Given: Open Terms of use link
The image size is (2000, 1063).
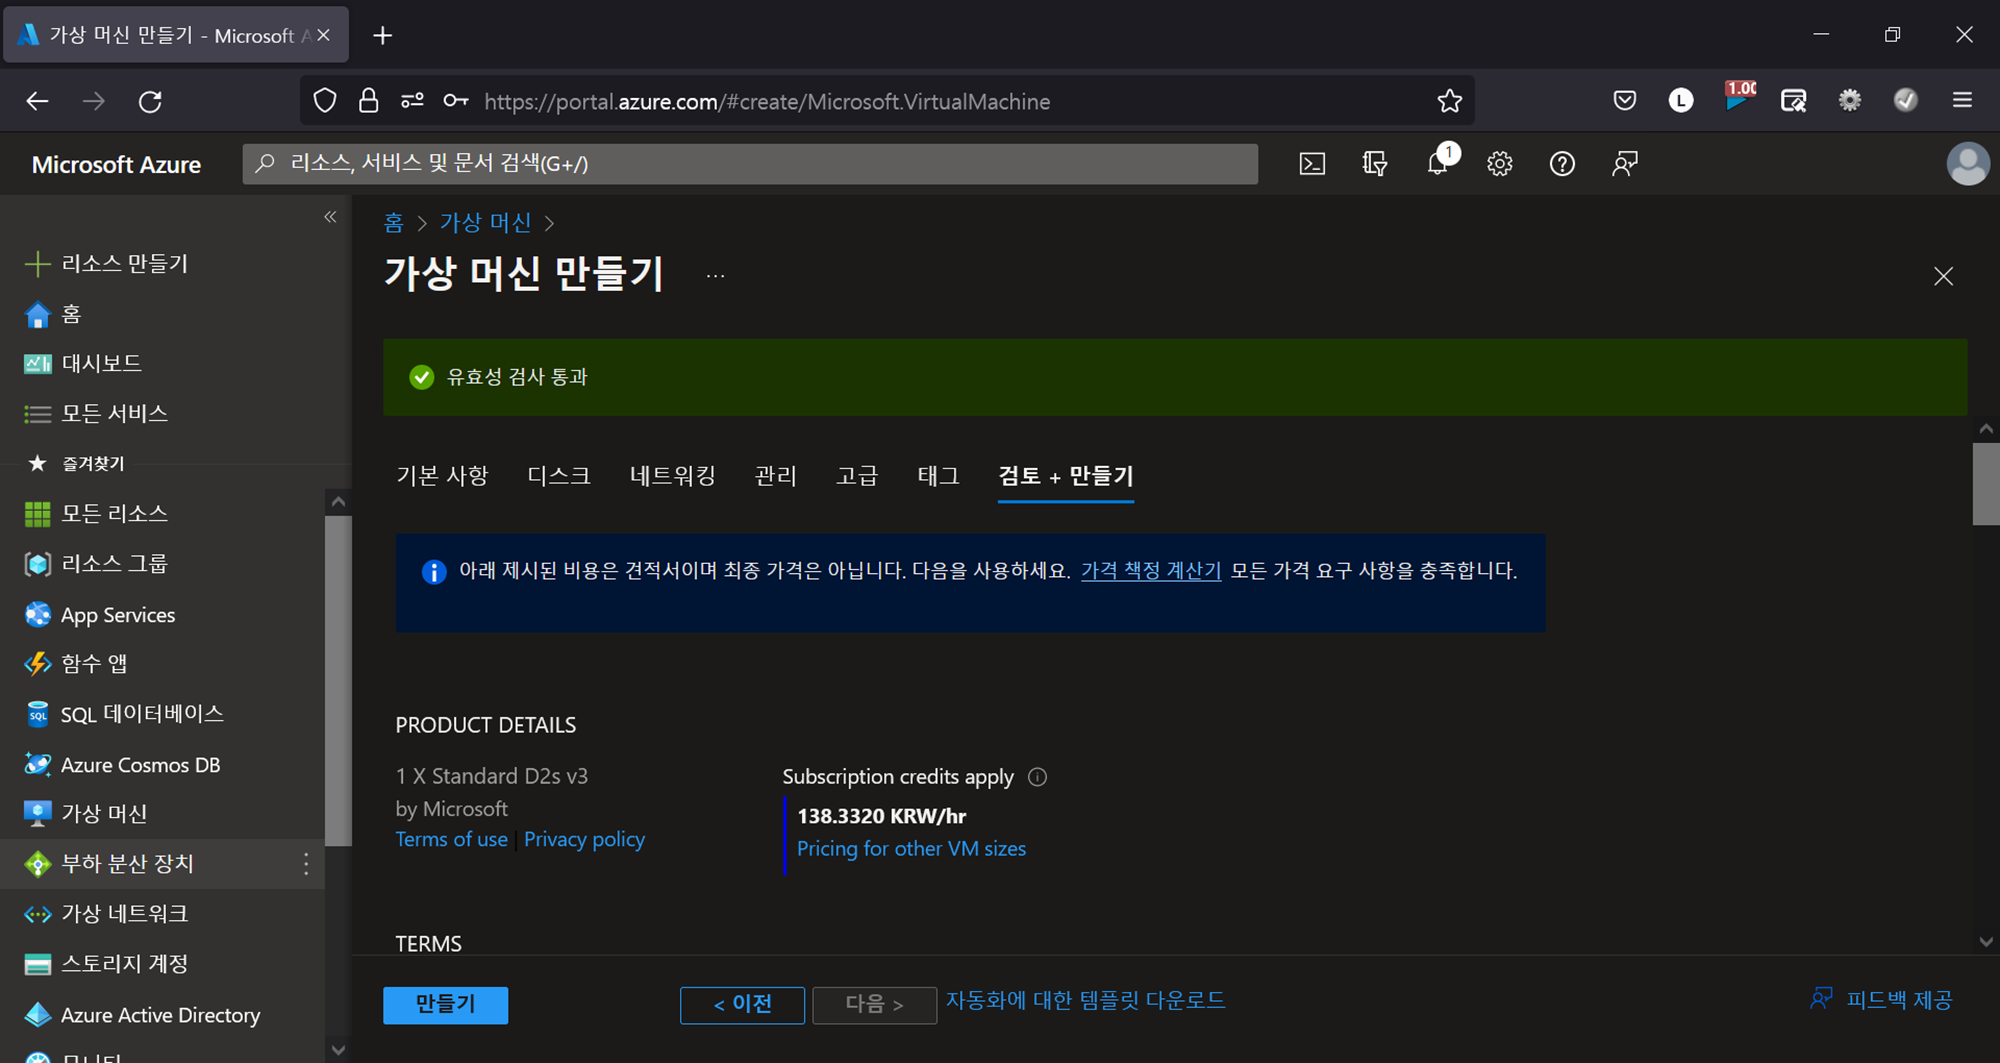Looking at the screenshot, I should [451, 840].
